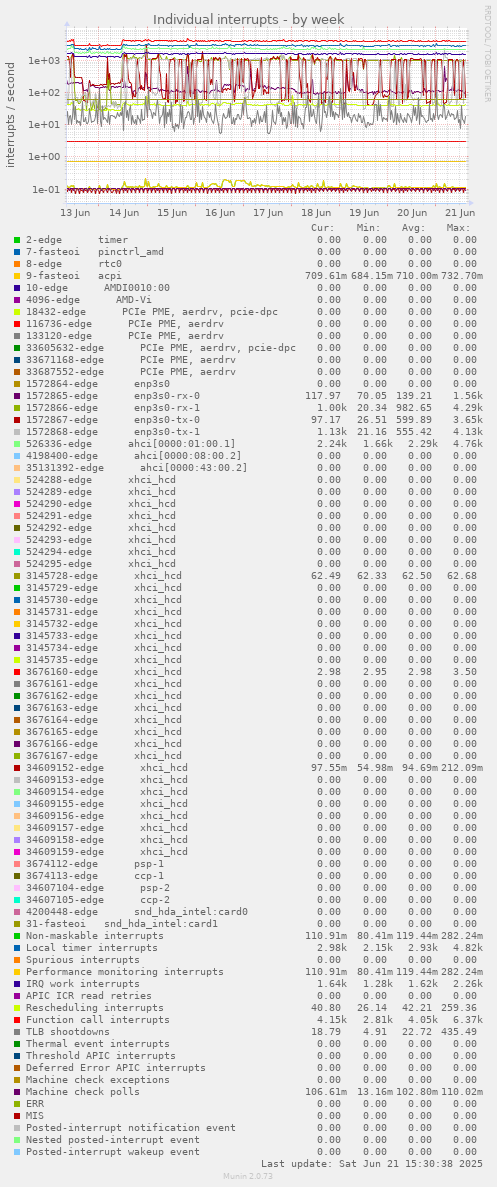
Task: Click the red swatch beside 116736-edge PCIe PME
Action: [x=17, y=324]
